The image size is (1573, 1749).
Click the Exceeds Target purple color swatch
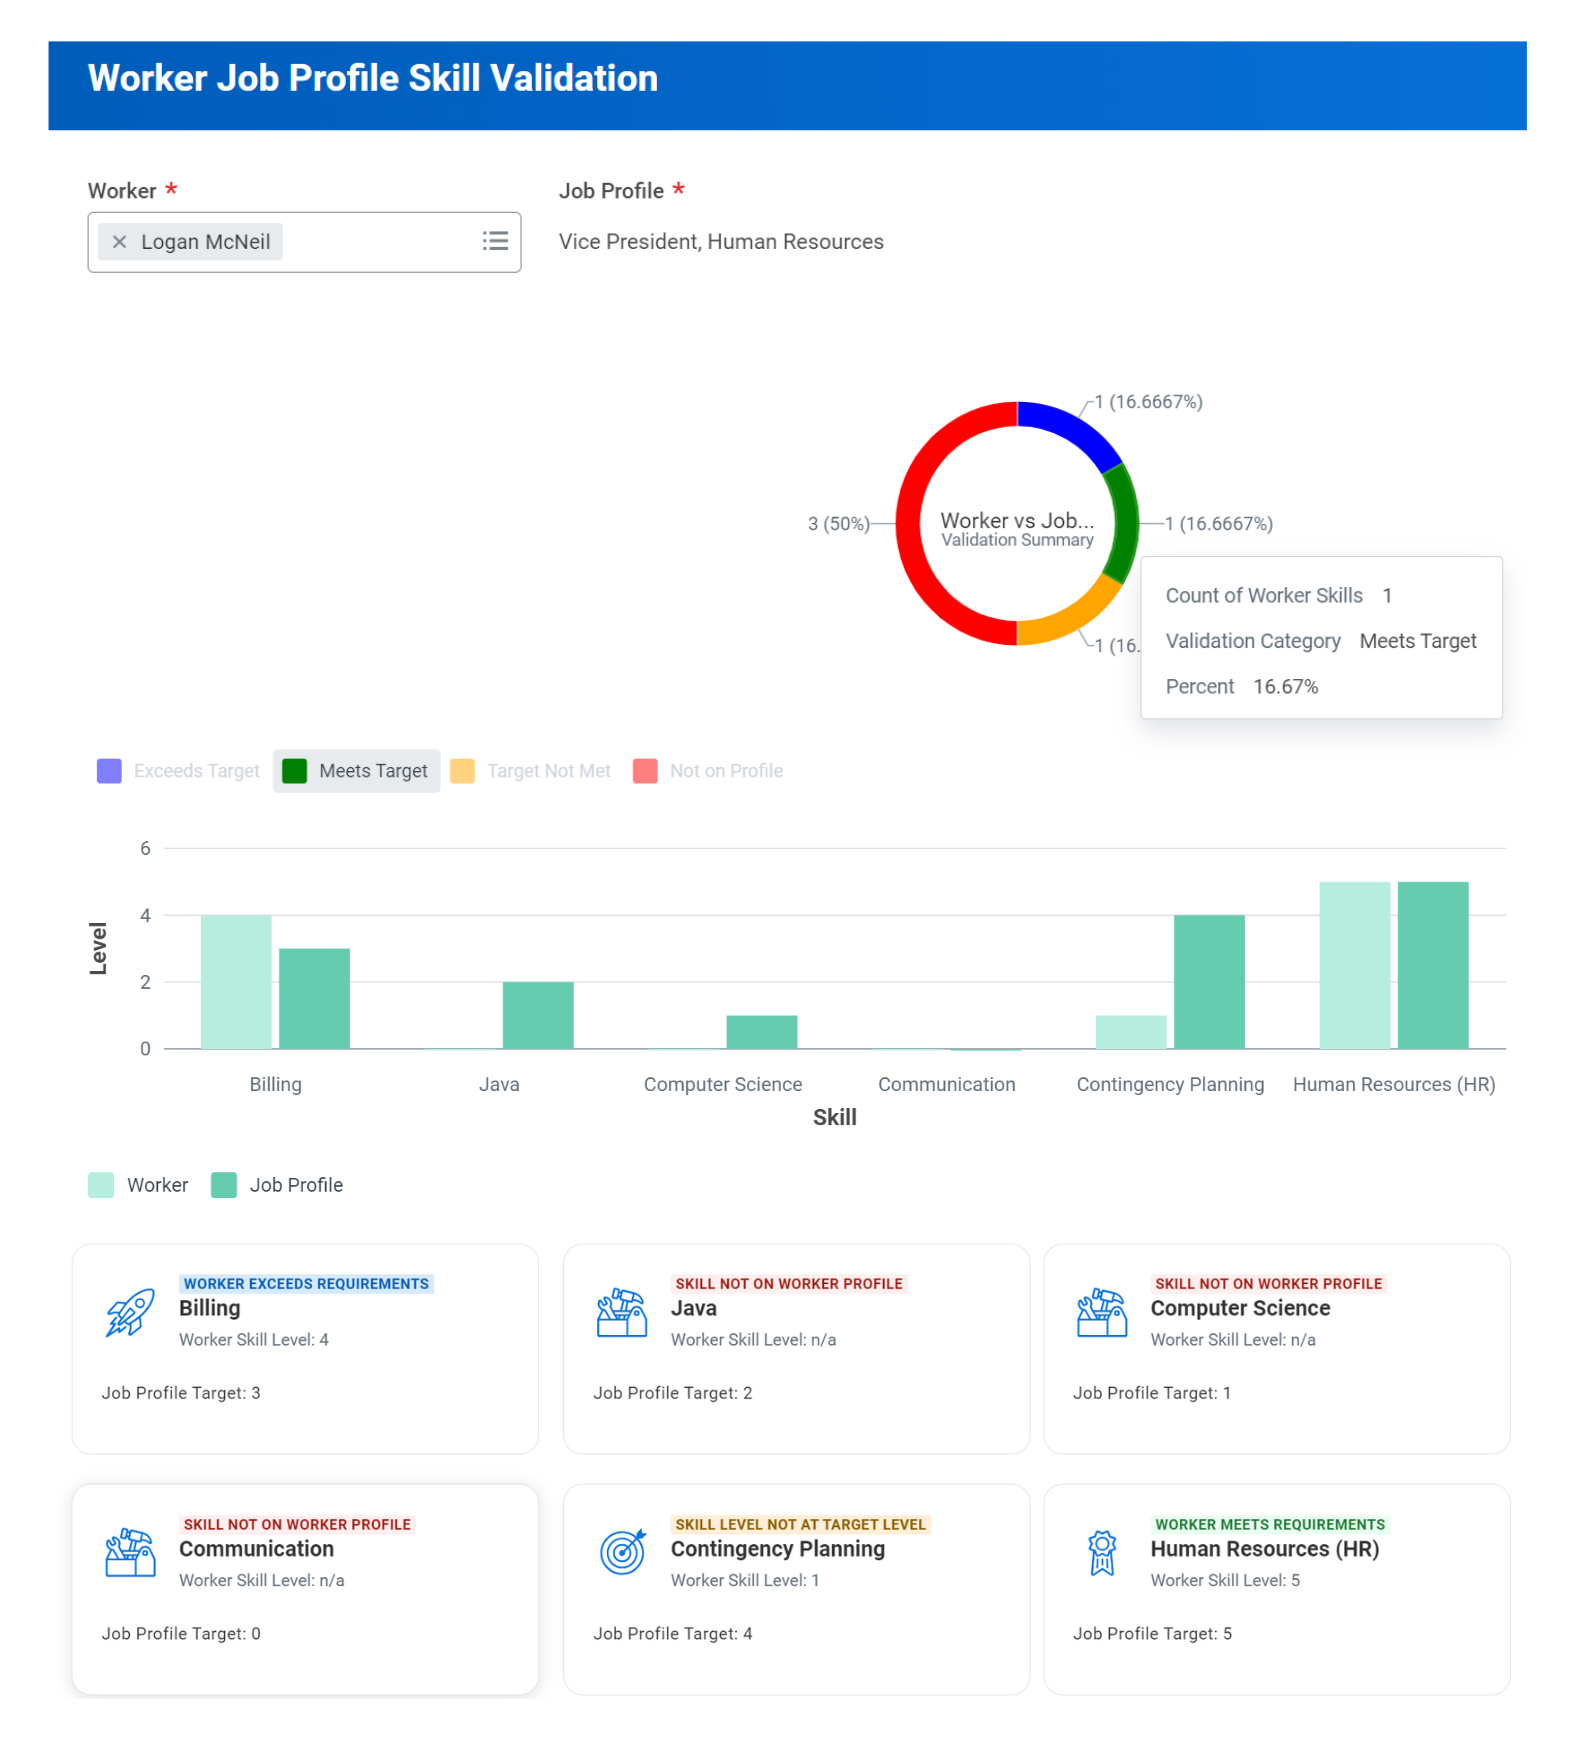[x=109, y=771]
